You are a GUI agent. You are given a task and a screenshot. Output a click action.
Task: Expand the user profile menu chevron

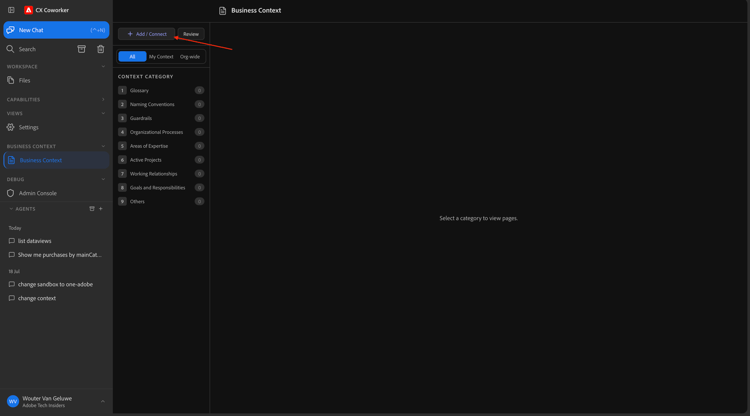click(x=102, y=401)
